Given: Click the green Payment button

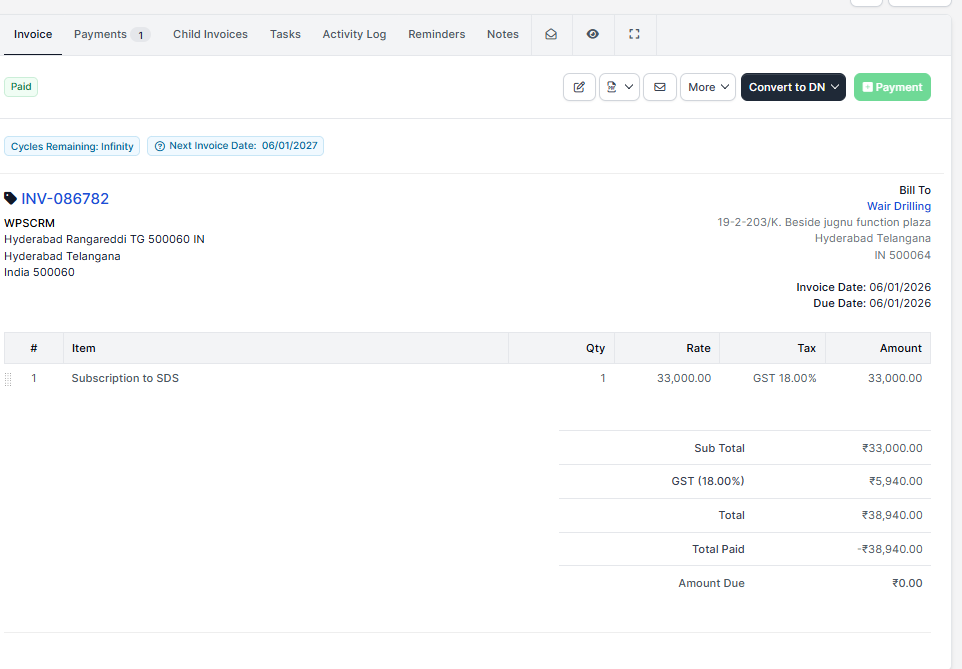Looking at the screenshot, I should (892, 87).
